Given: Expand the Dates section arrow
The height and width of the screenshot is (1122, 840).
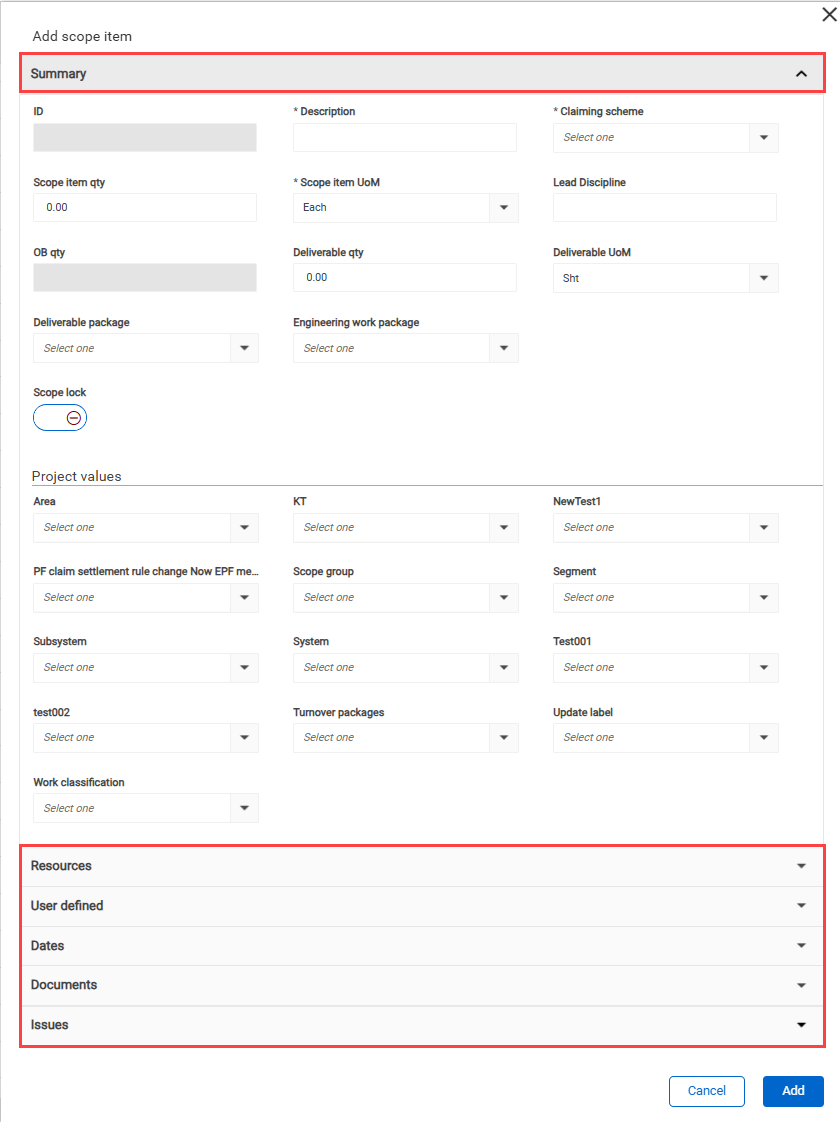Looking at the screenshot, I should [x=801, y=946].
